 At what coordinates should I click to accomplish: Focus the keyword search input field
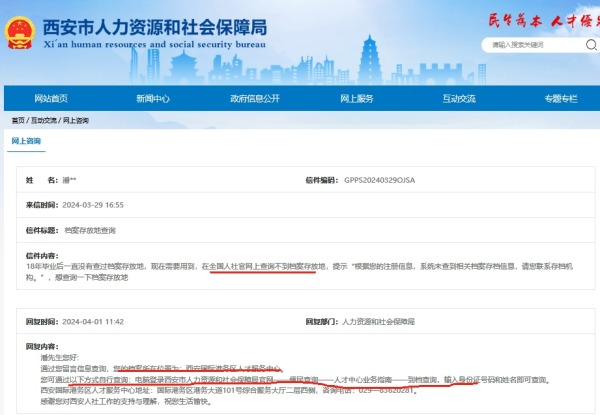[532, 45]
